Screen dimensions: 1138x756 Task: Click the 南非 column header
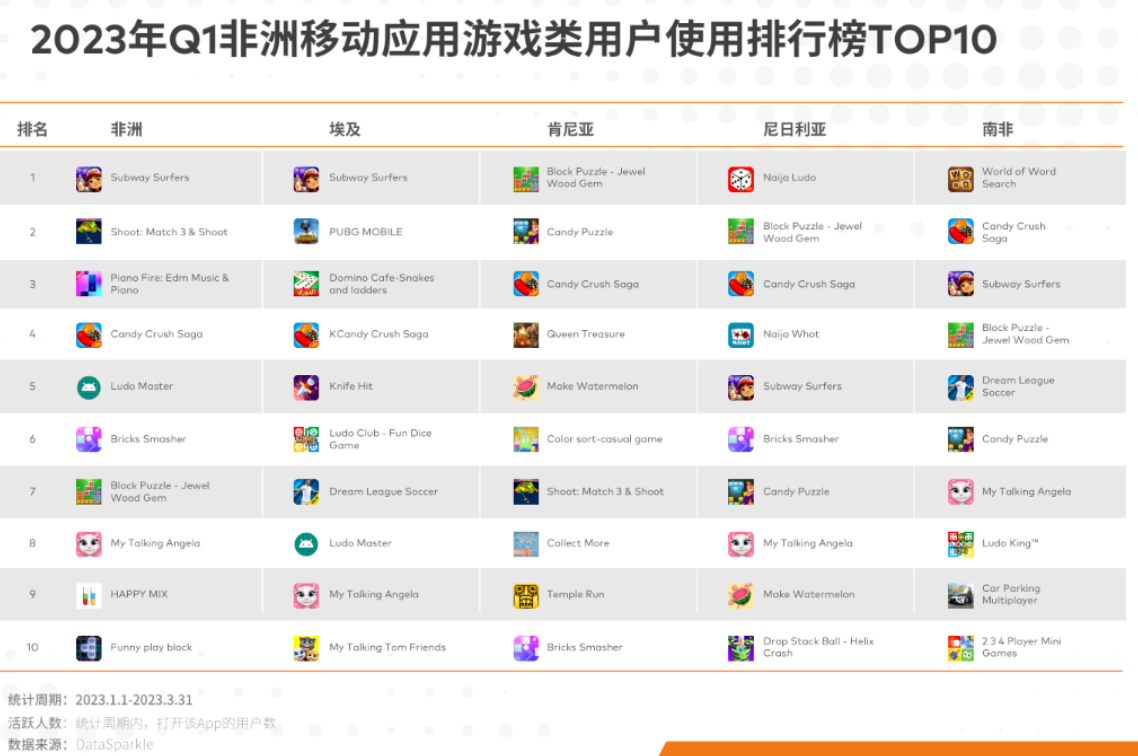[997, 130]
